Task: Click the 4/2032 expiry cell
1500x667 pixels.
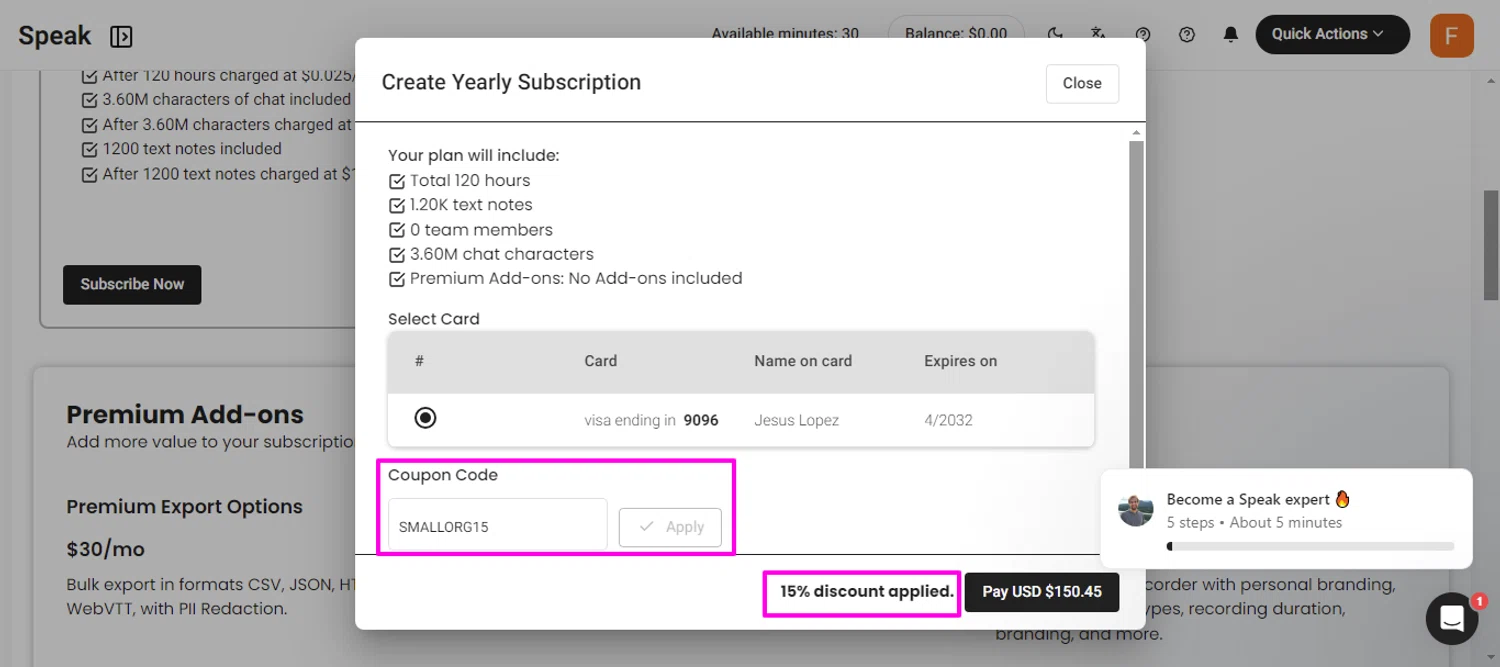Action: tap(948, 420)
